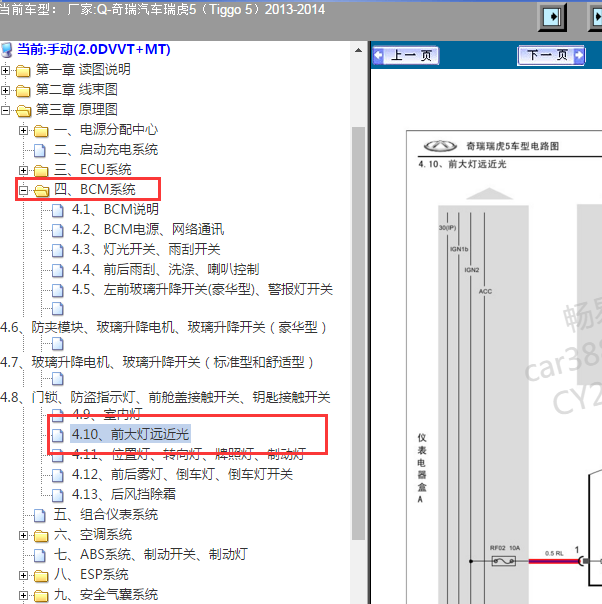Open 4.1、BCM说明 page
The image size is (602, 604).
tap(115, 210)
